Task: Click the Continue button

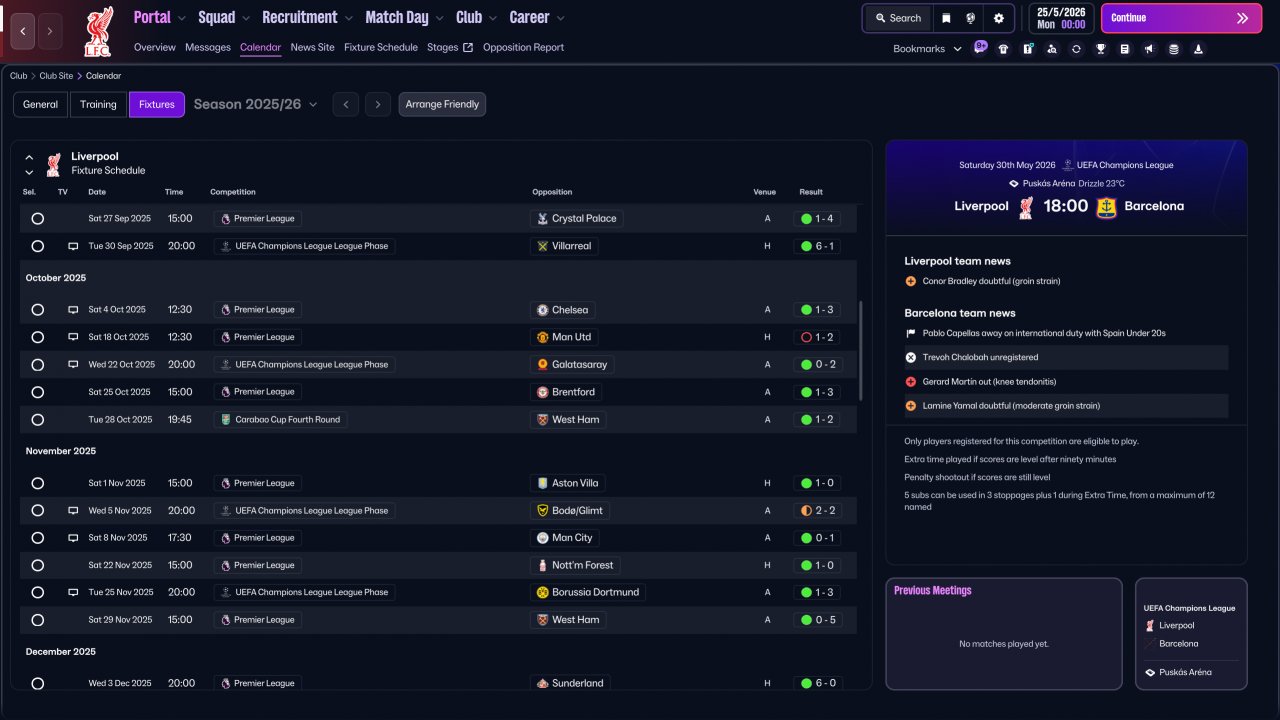Action: pyautogui.click(x=1181, y=18)
